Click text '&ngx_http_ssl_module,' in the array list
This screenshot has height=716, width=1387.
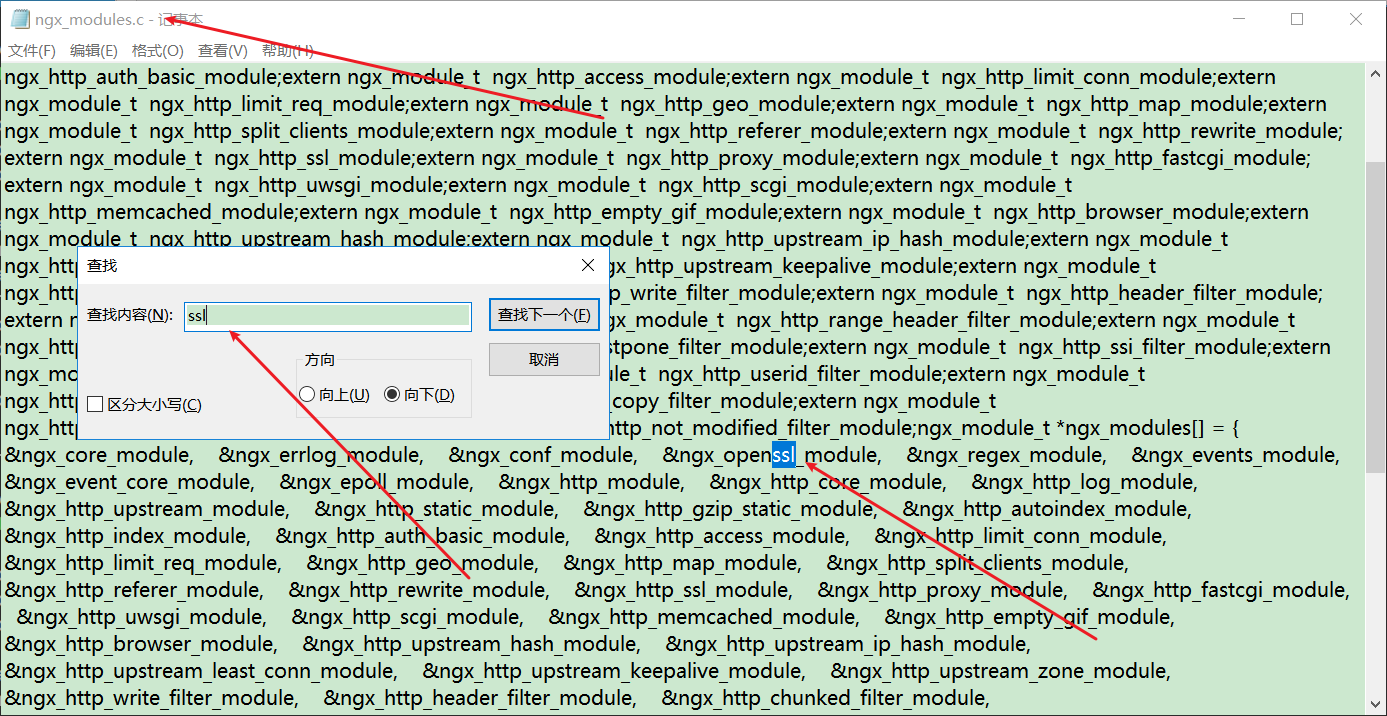coord(685,591)
